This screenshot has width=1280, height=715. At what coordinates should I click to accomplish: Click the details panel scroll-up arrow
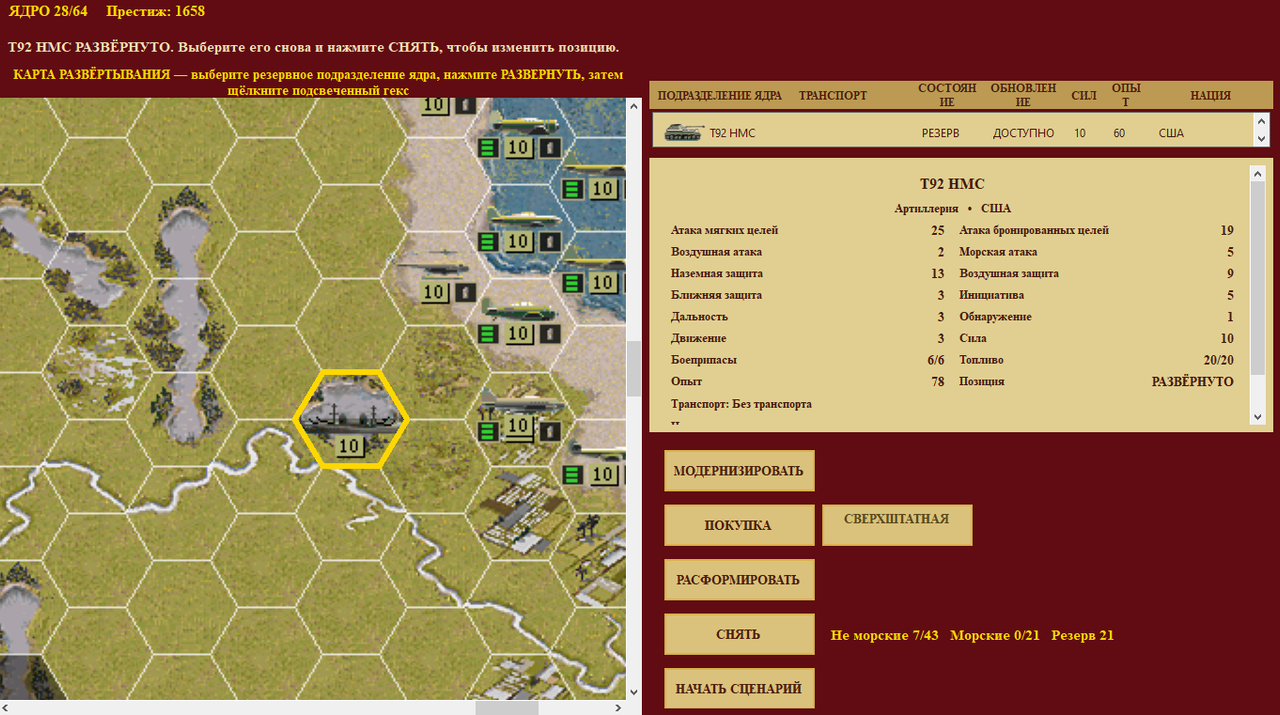coord(1257,173)
